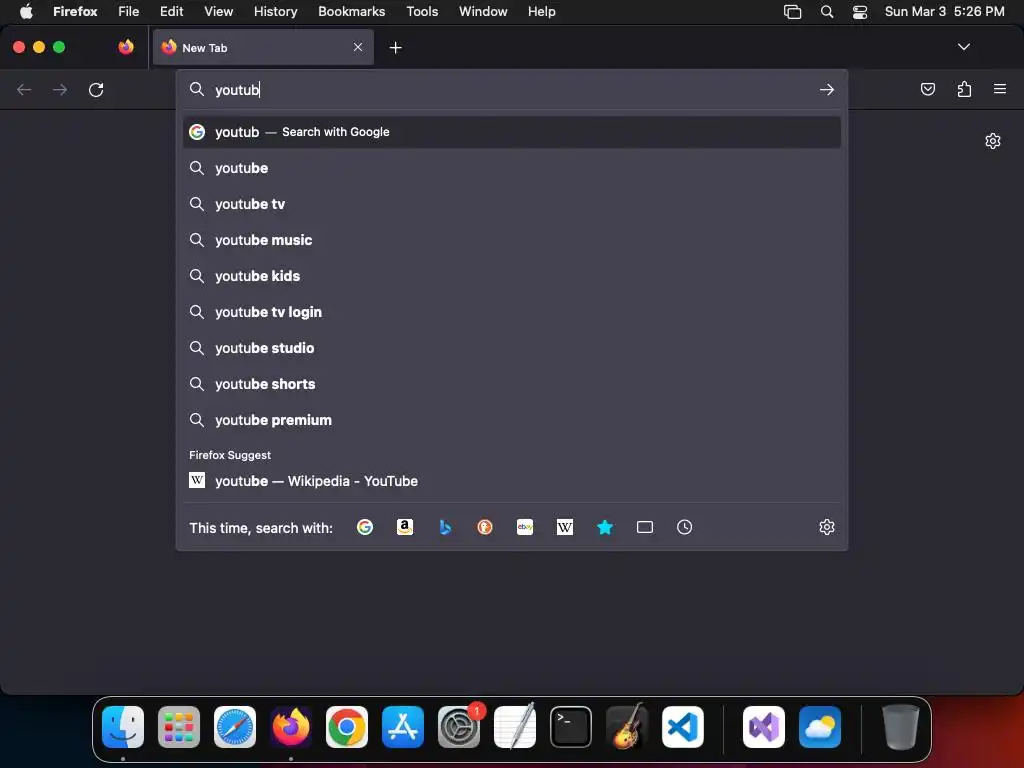Open the Pocket save icon
Screen dimensions: 1024x768
tap(927, 89)
